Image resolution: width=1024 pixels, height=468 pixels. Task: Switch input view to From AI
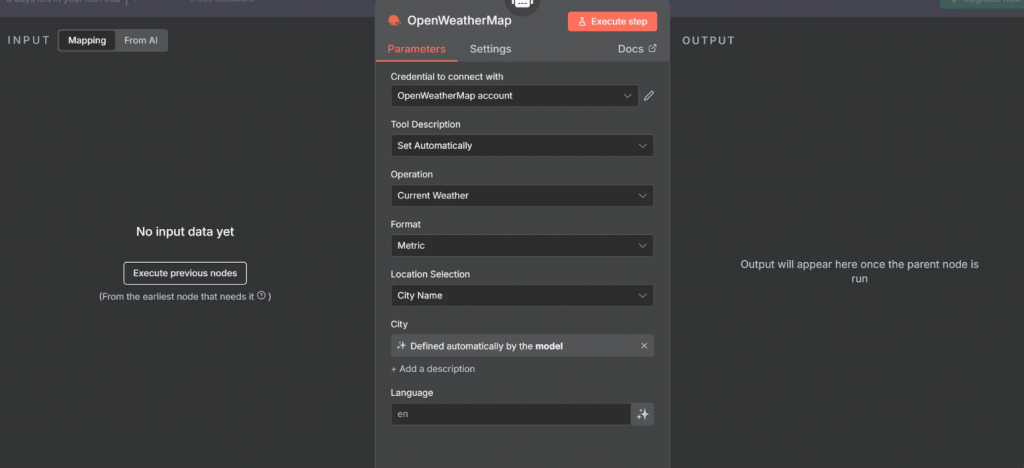tap(141, 41)
